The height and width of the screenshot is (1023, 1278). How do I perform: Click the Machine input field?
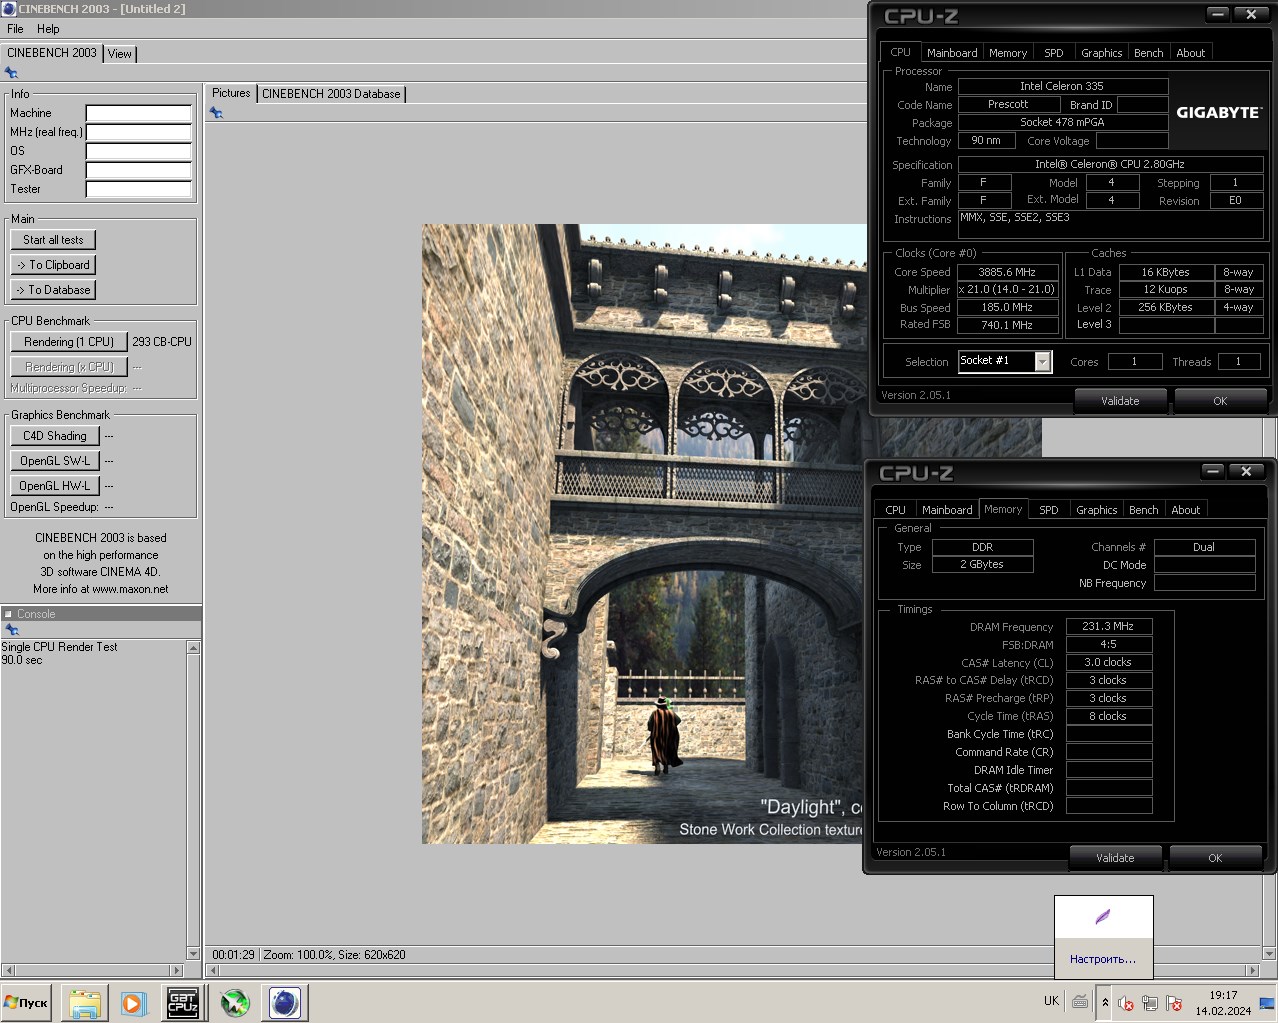click(138, 113)
